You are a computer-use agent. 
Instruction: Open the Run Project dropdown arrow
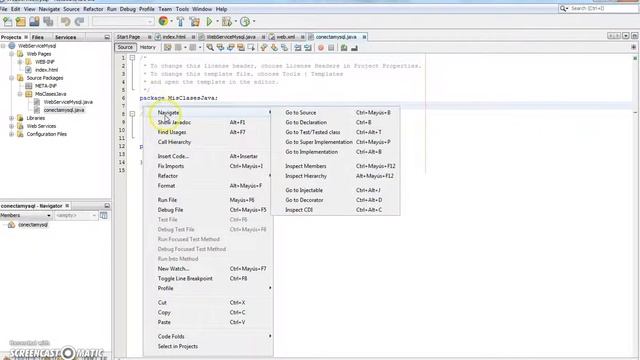click(217, 22)
